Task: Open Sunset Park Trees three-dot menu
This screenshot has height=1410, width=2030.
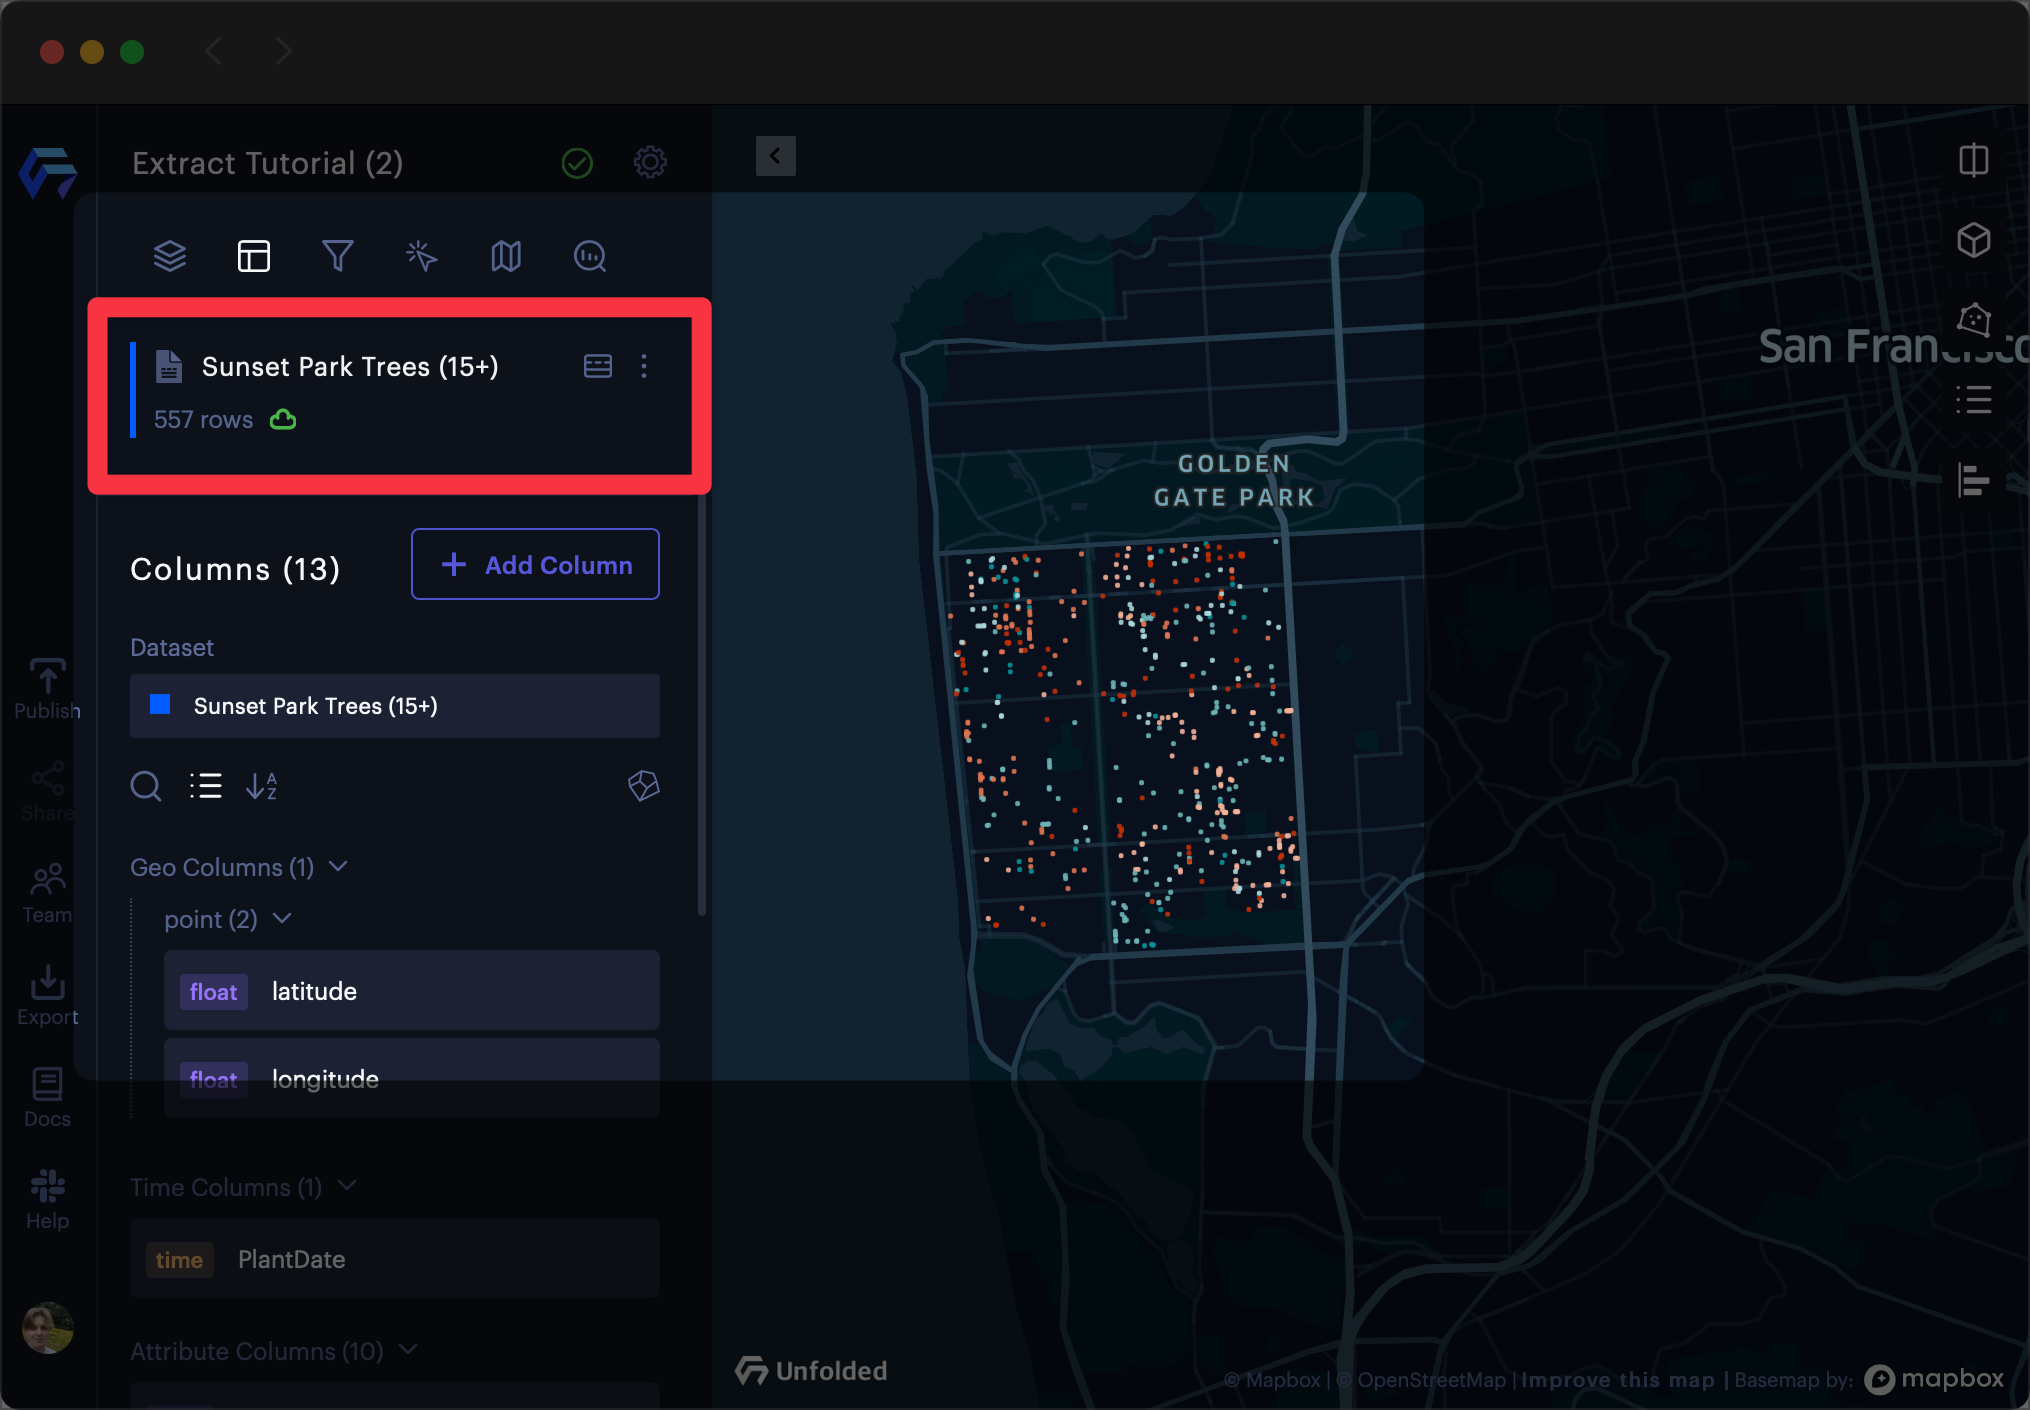Action: point(644,366)
